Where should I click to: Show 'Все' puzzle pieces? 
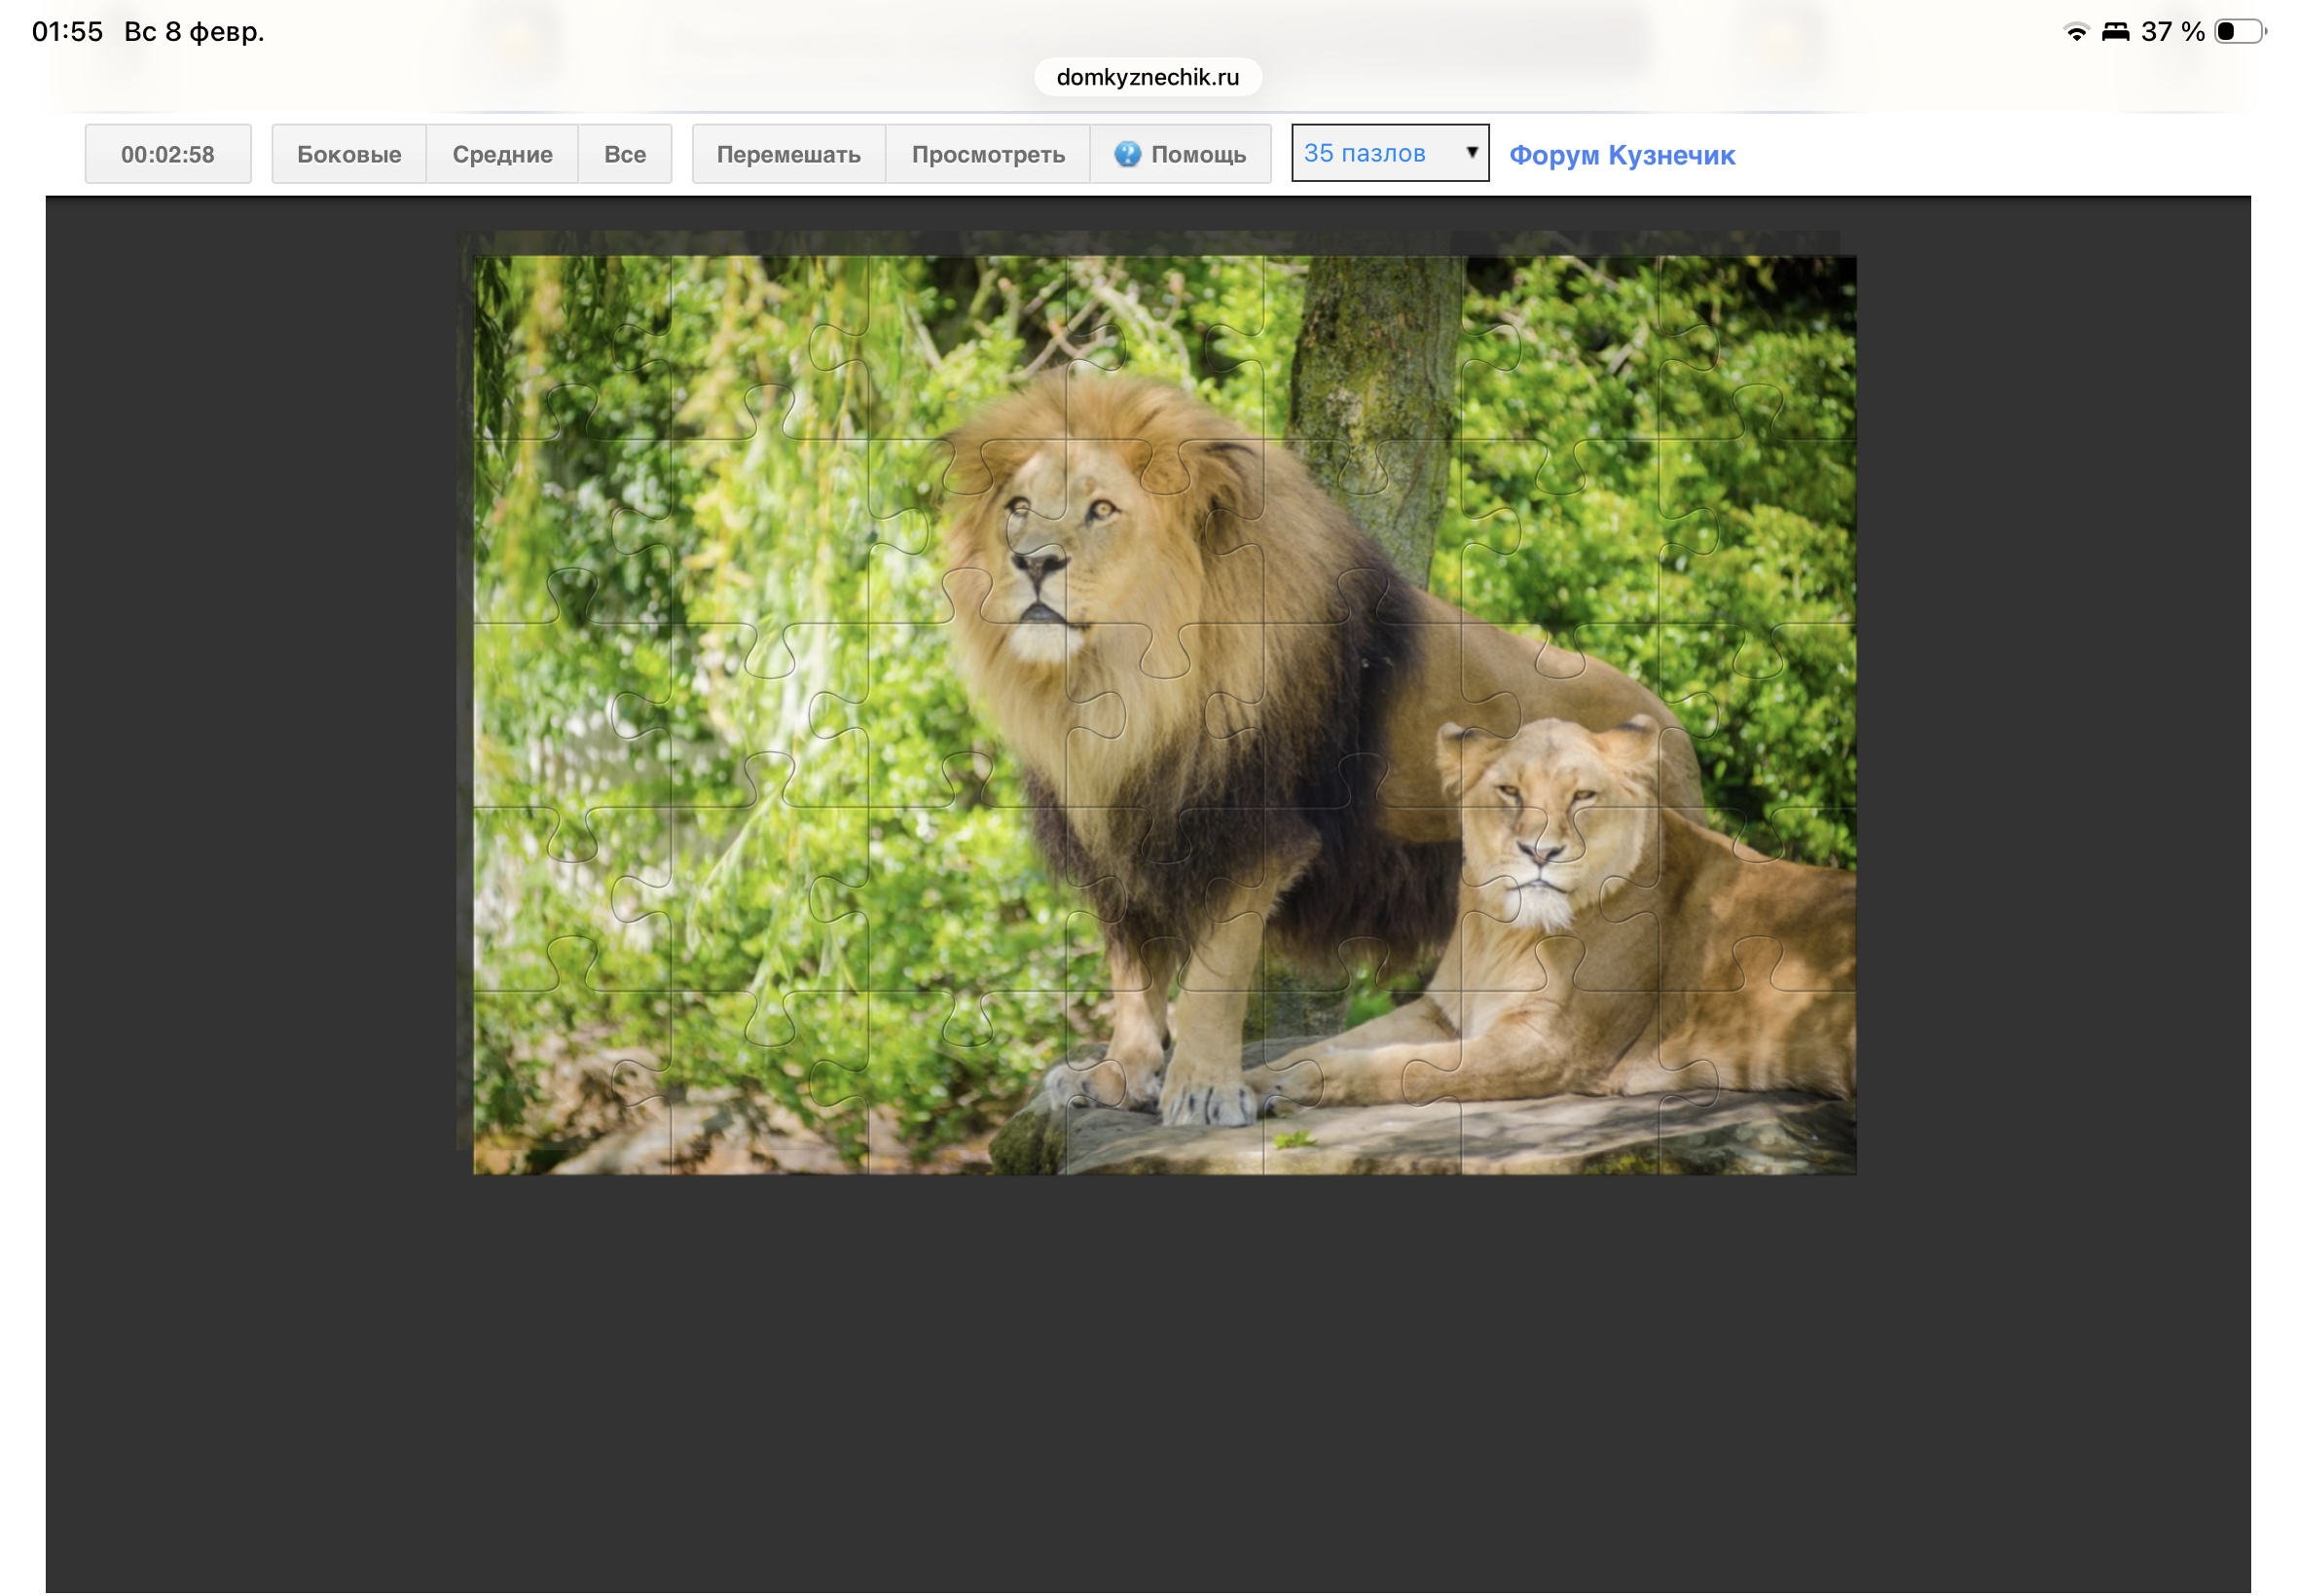coord(625,154)
